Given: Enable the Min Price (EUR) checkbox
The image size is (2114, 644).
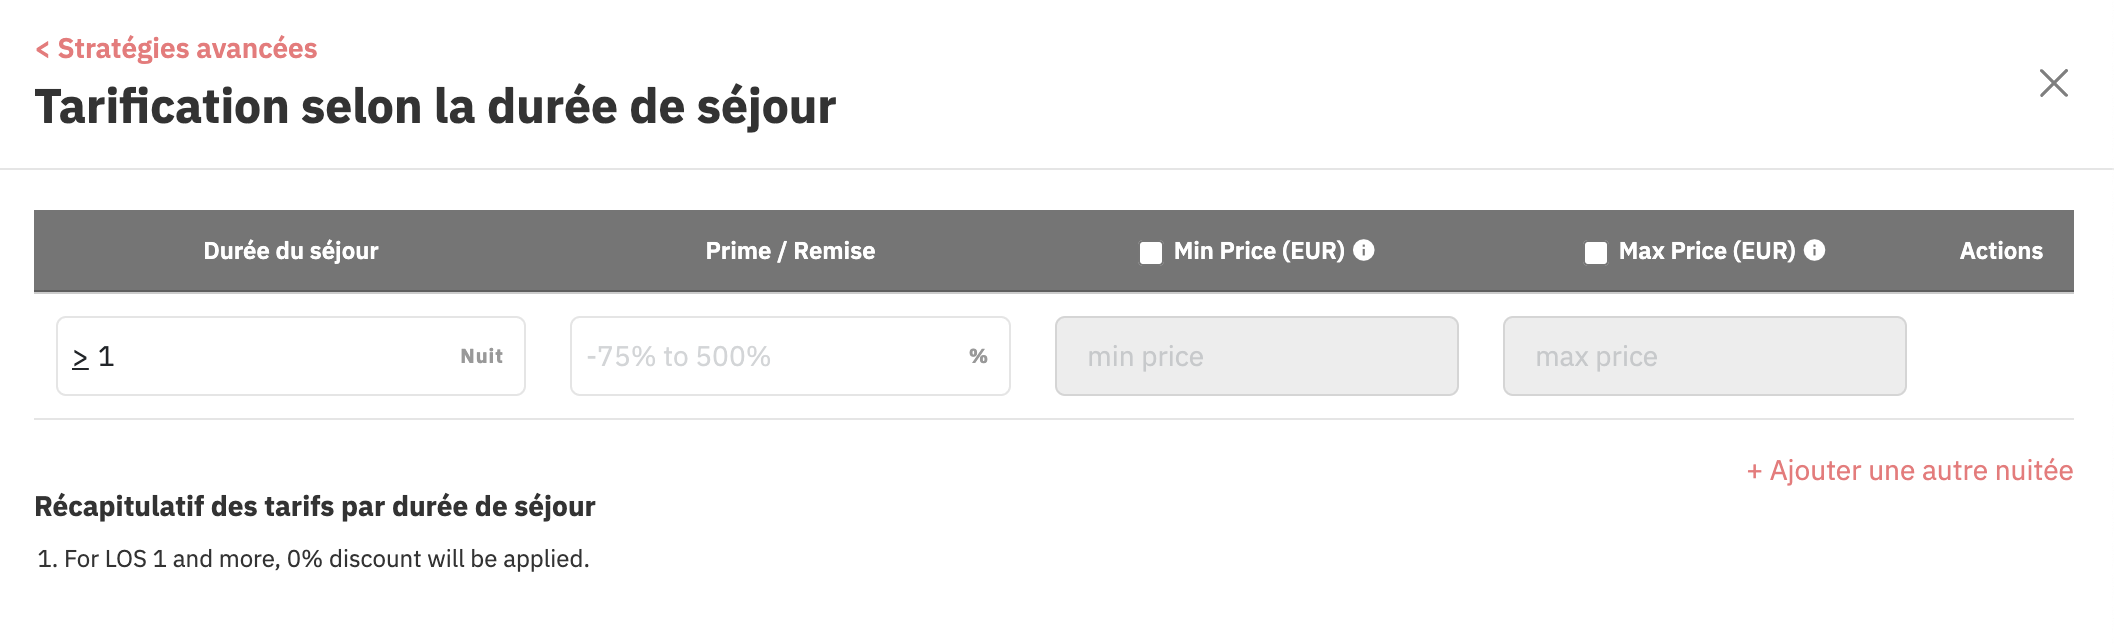Looking at the screenshot, I should 1151,253.
